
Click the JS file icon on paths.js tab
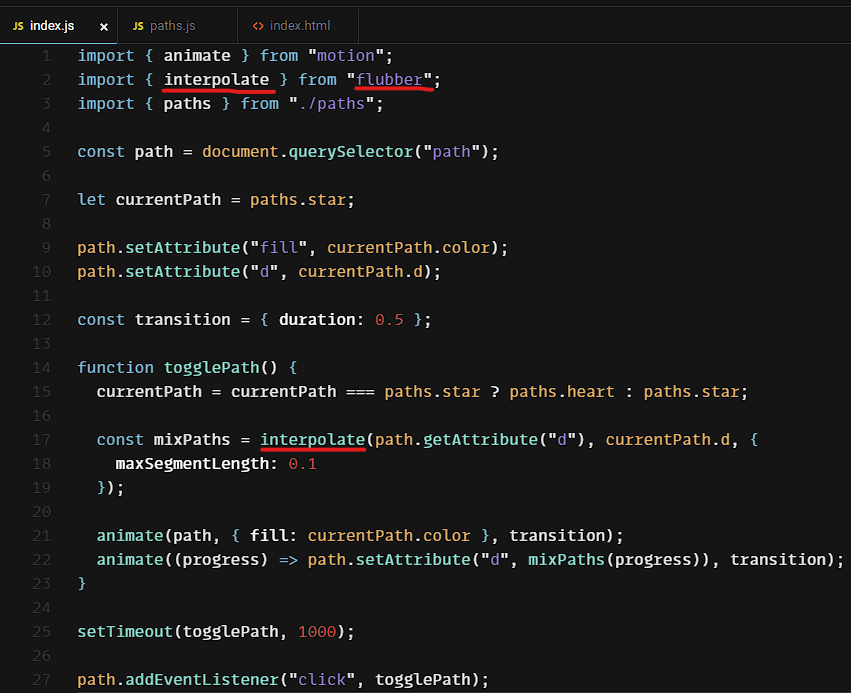click(x=139, y=25)
